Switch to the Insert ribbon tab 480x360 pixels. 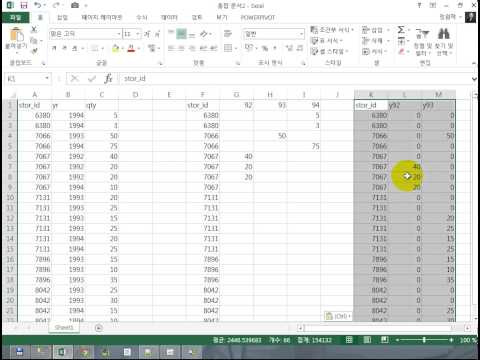point(62,17)
